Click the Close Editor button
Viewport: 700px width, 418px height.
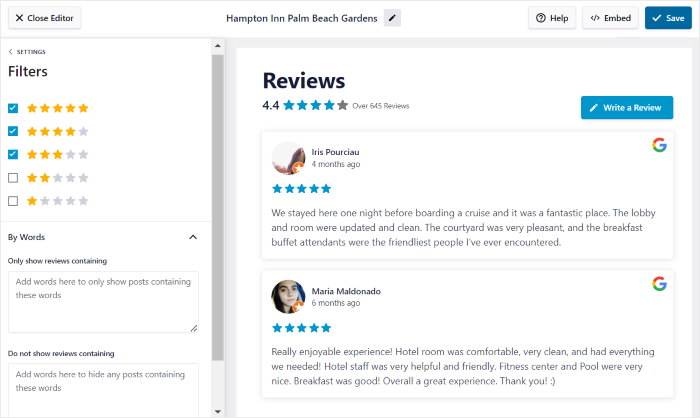click(x=43, y=18)
